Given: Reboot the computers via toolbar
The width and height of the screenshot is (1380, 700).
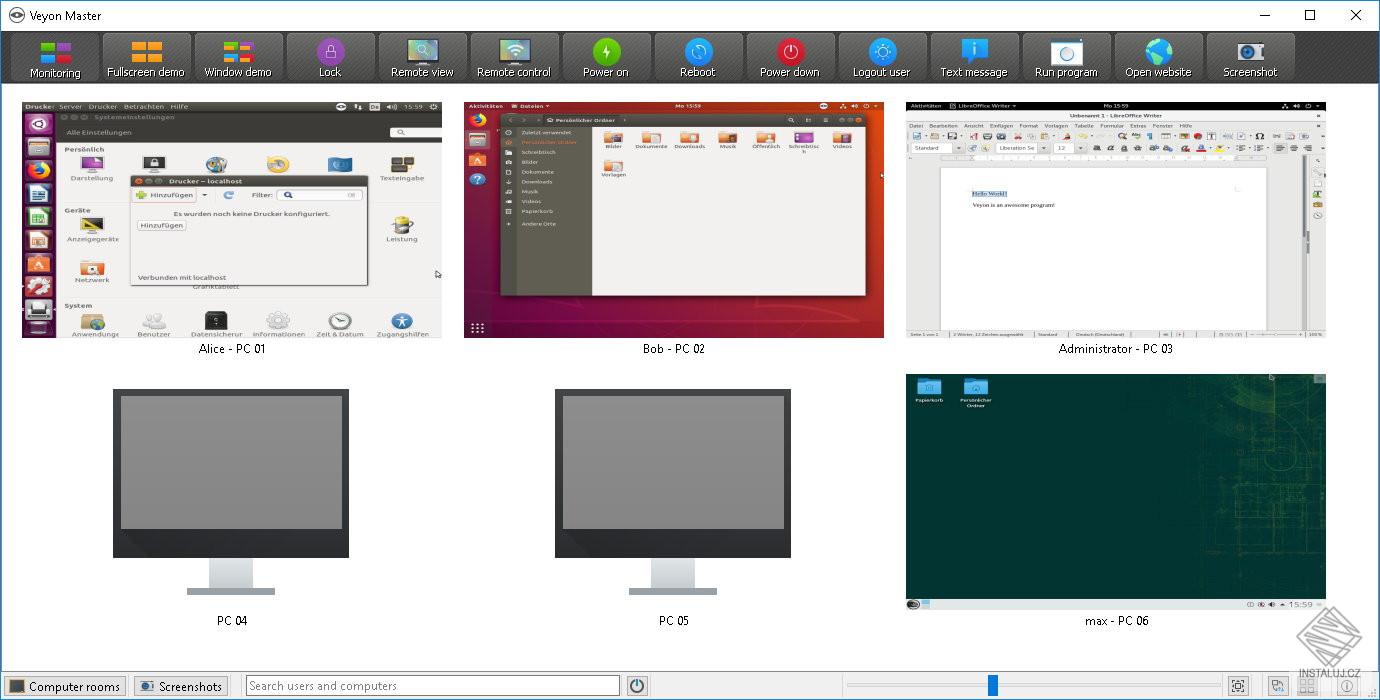Looking at the screenshot, I should click(698, 58).
